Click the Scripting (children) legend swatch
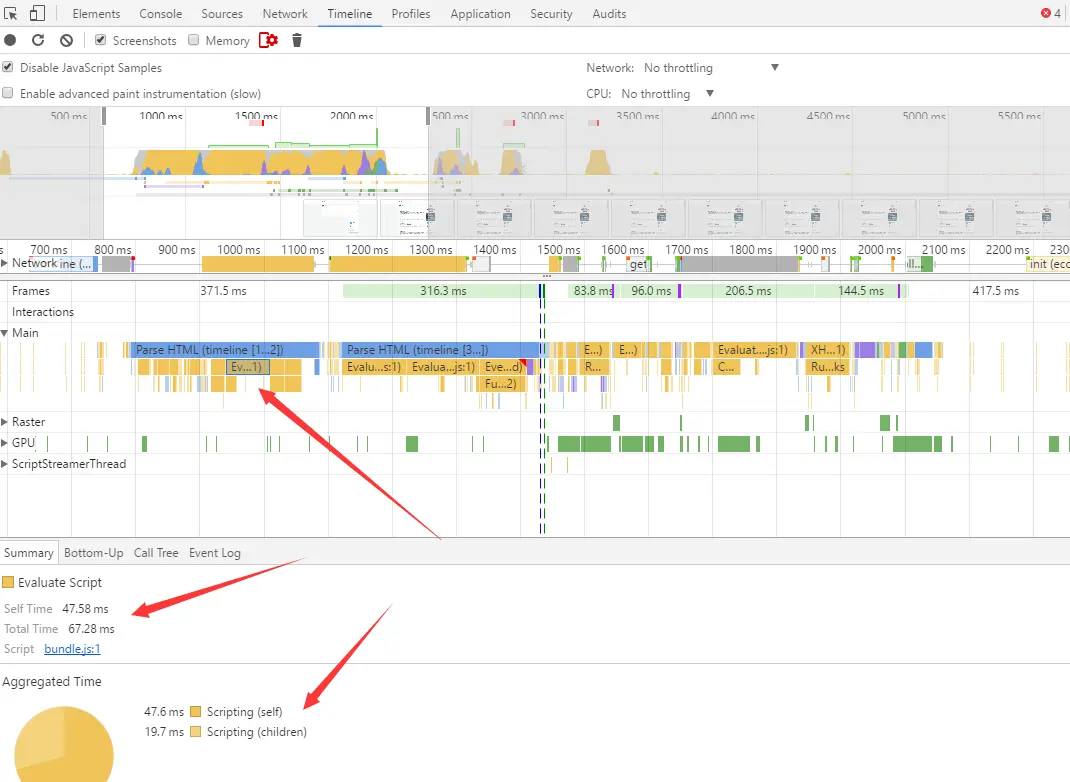This screenshot has height=782, width=1070. (x=196, y=732)
